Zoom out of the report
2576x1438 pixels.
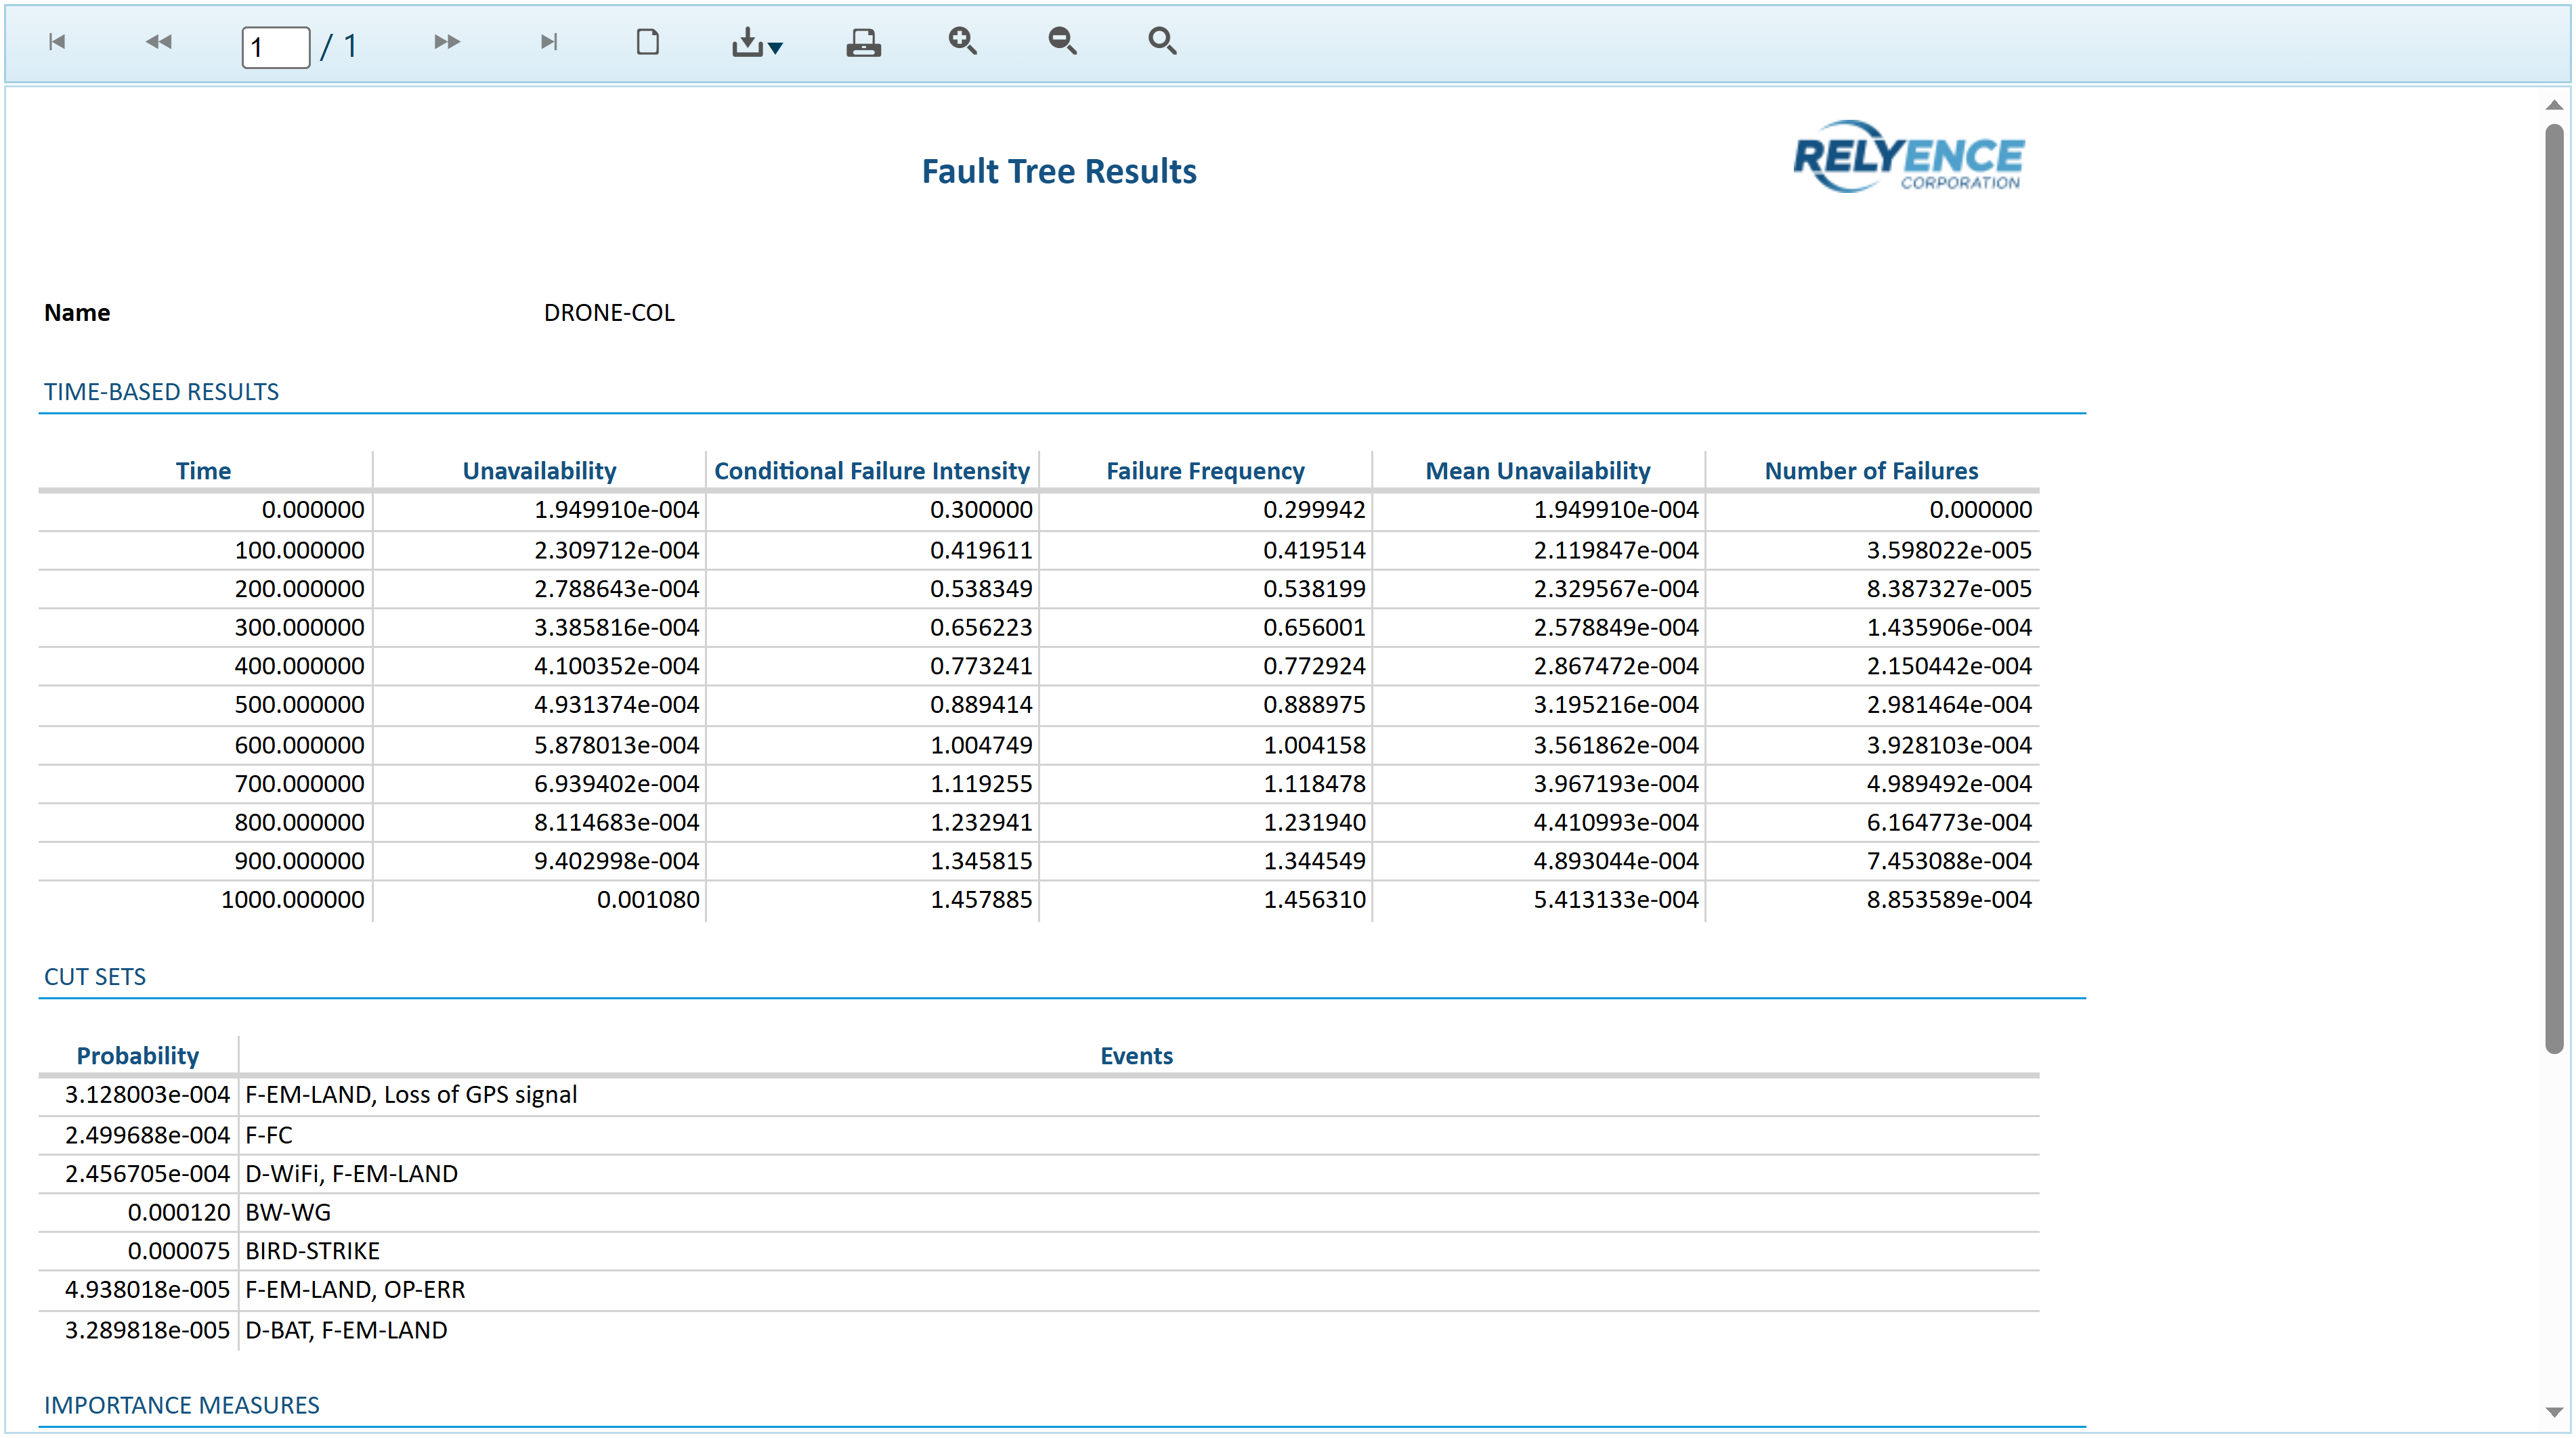click(x=1062, y=41)
